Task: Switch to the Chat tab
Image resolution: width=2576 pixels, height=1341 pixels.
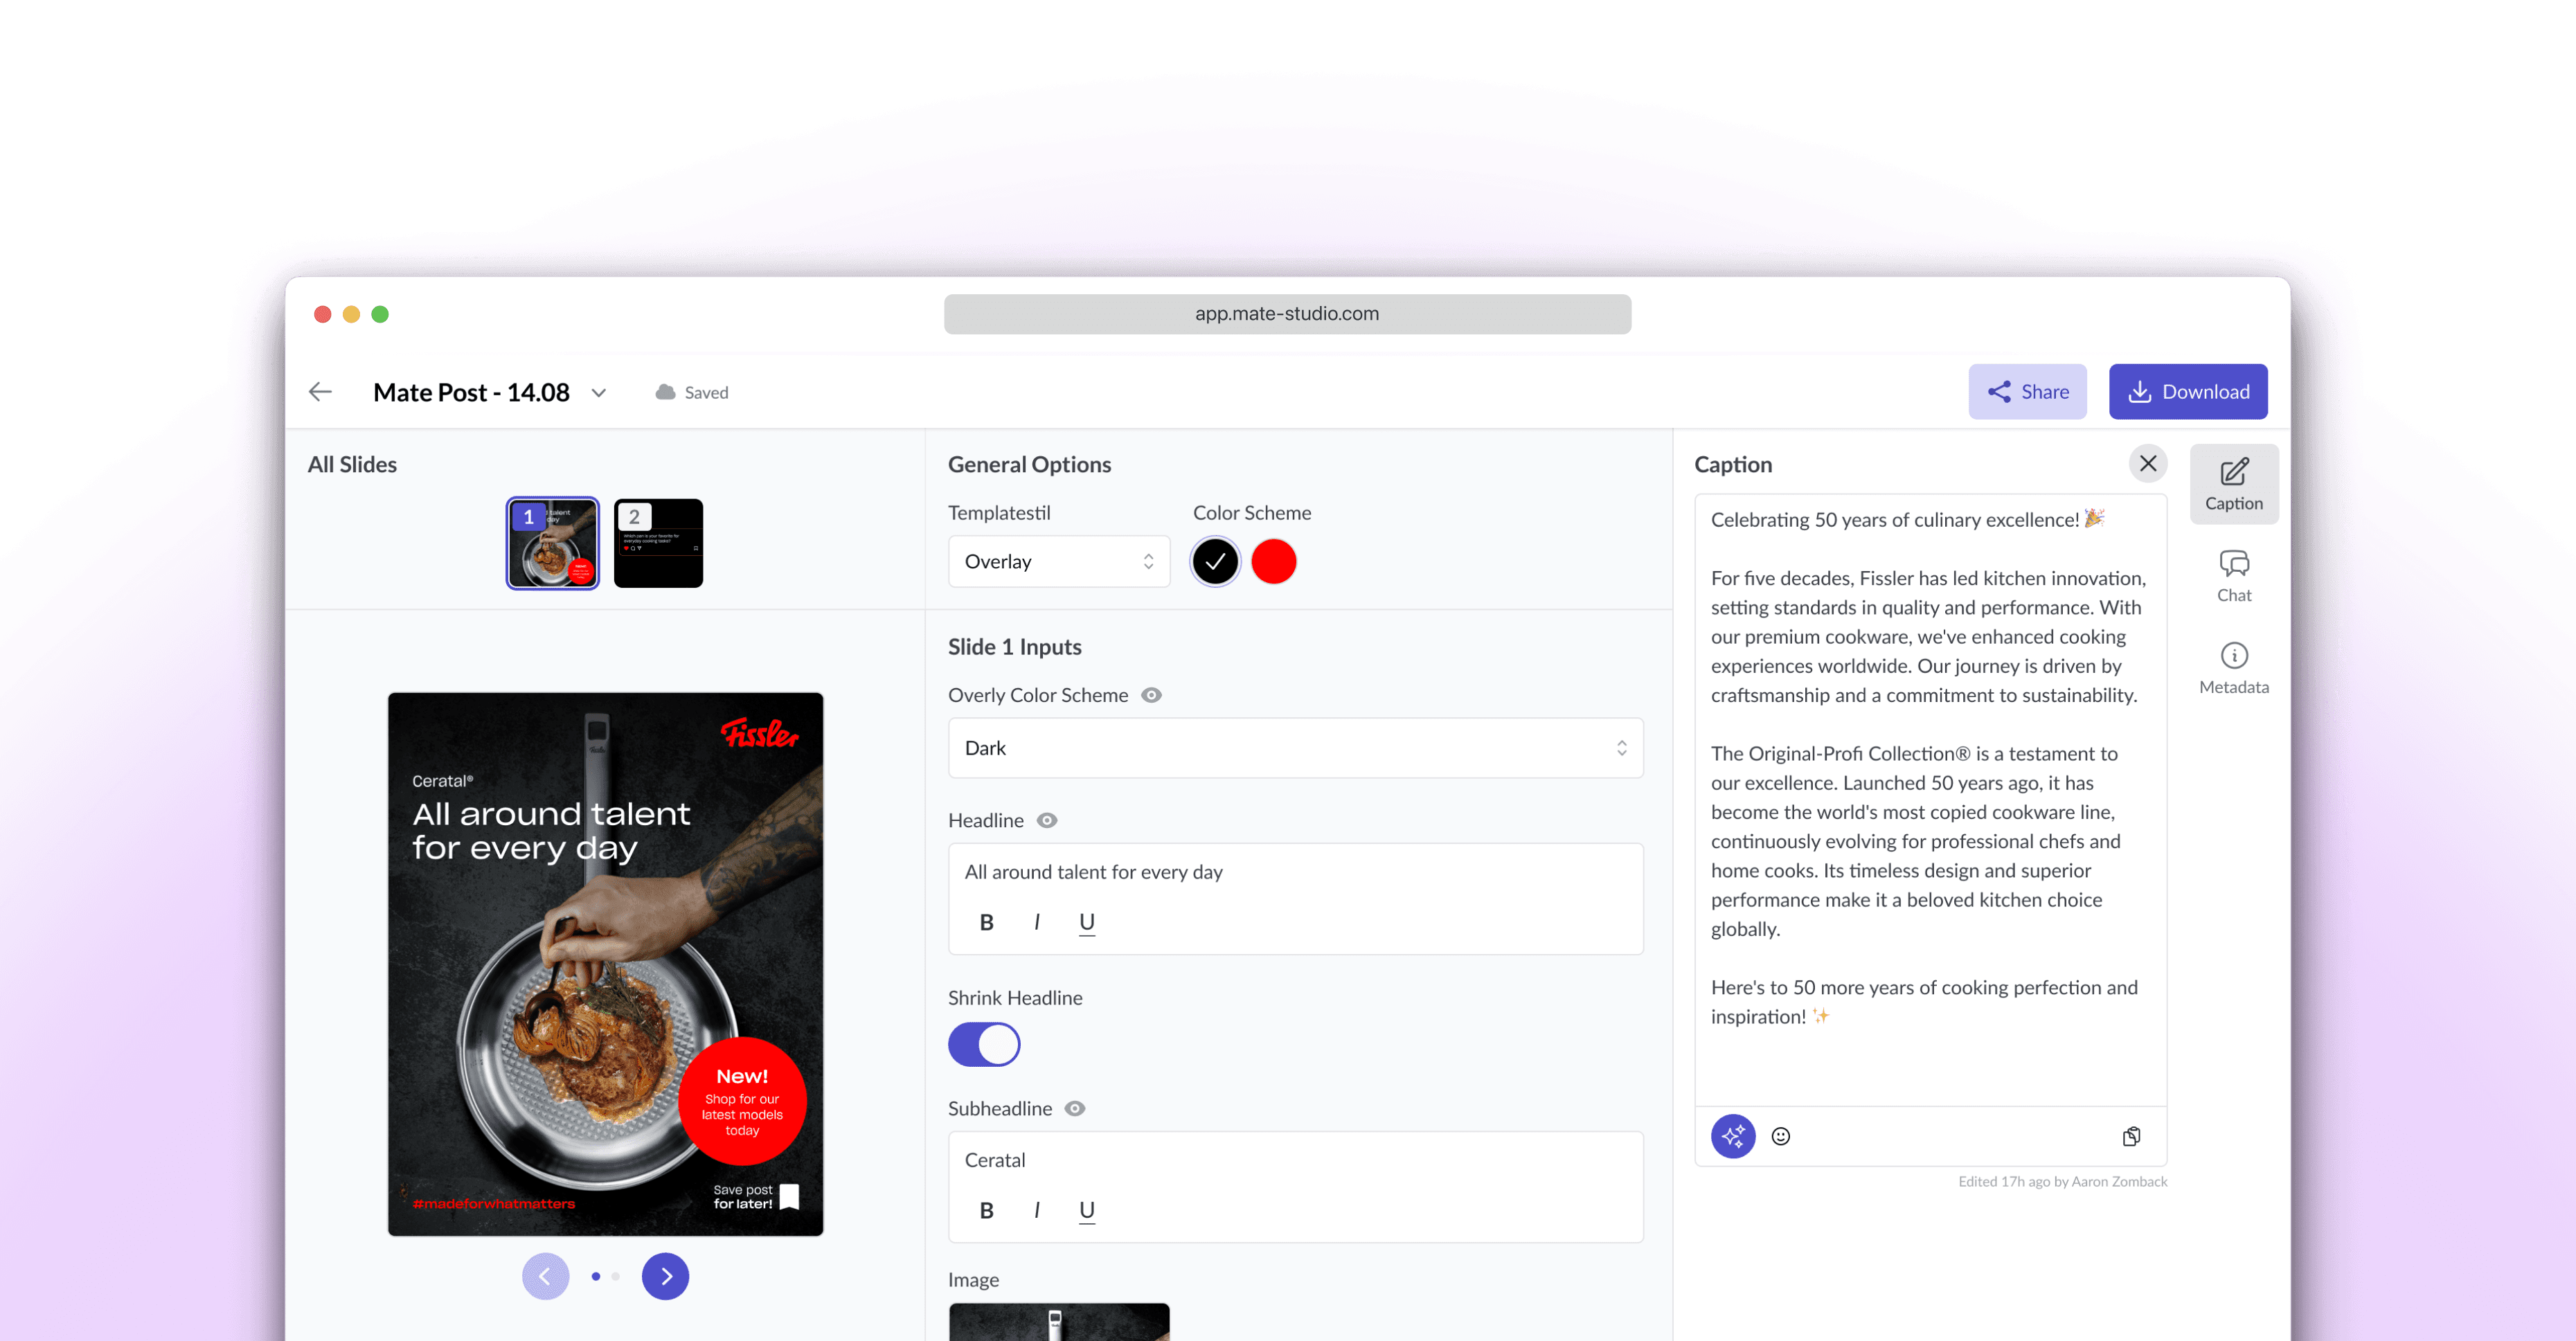Action: click(x=2233, y=576)
